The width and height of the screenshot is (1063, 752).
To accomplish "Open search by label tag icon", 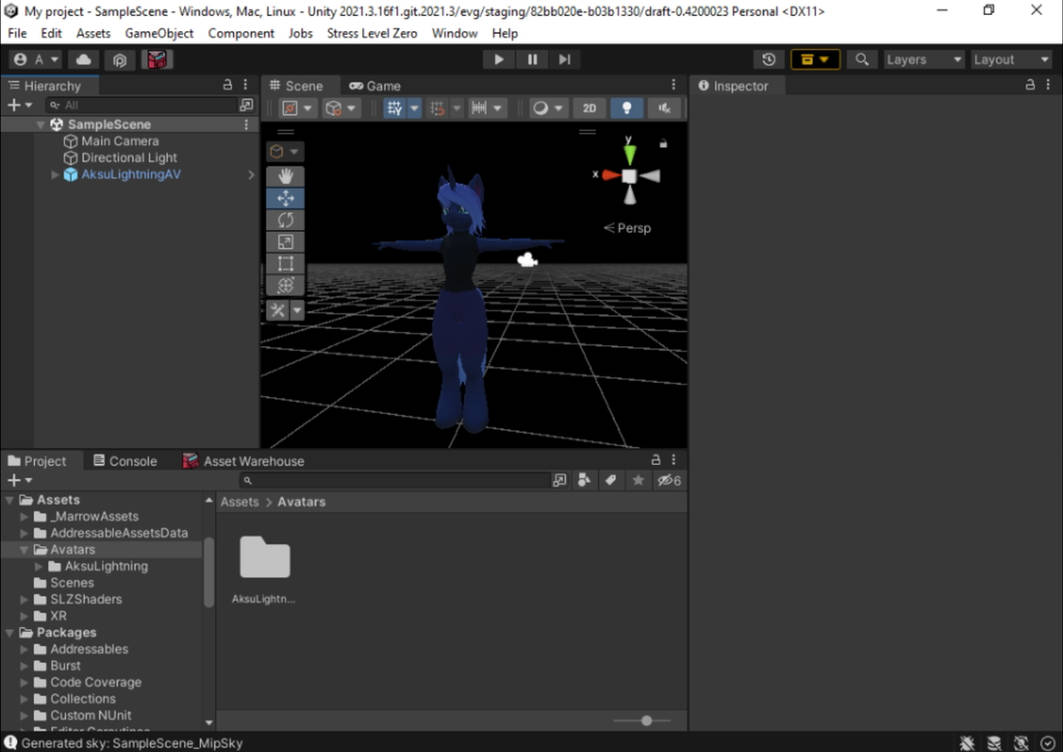I will coord(611,480).
